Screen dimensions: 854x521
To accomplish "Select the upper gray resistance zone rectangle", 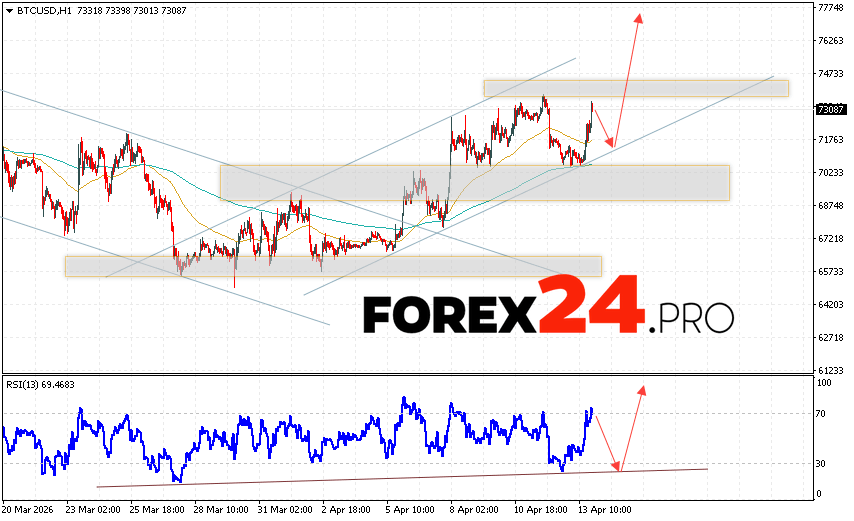I will click(635, 88).
